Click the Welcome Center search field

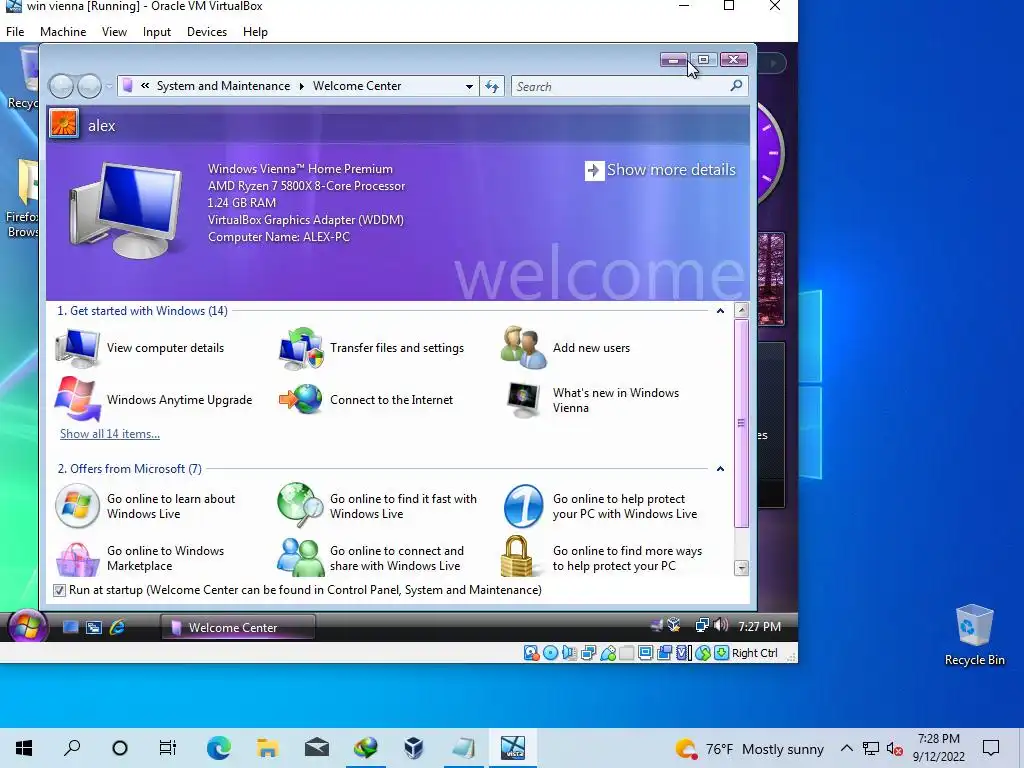pos(630,86)
